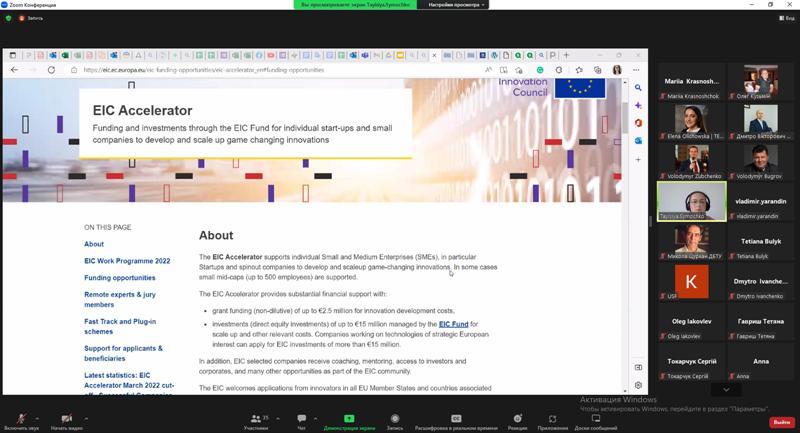Click the View button at top right
This screenshot has width=800, height=433.
click(787, 18)
